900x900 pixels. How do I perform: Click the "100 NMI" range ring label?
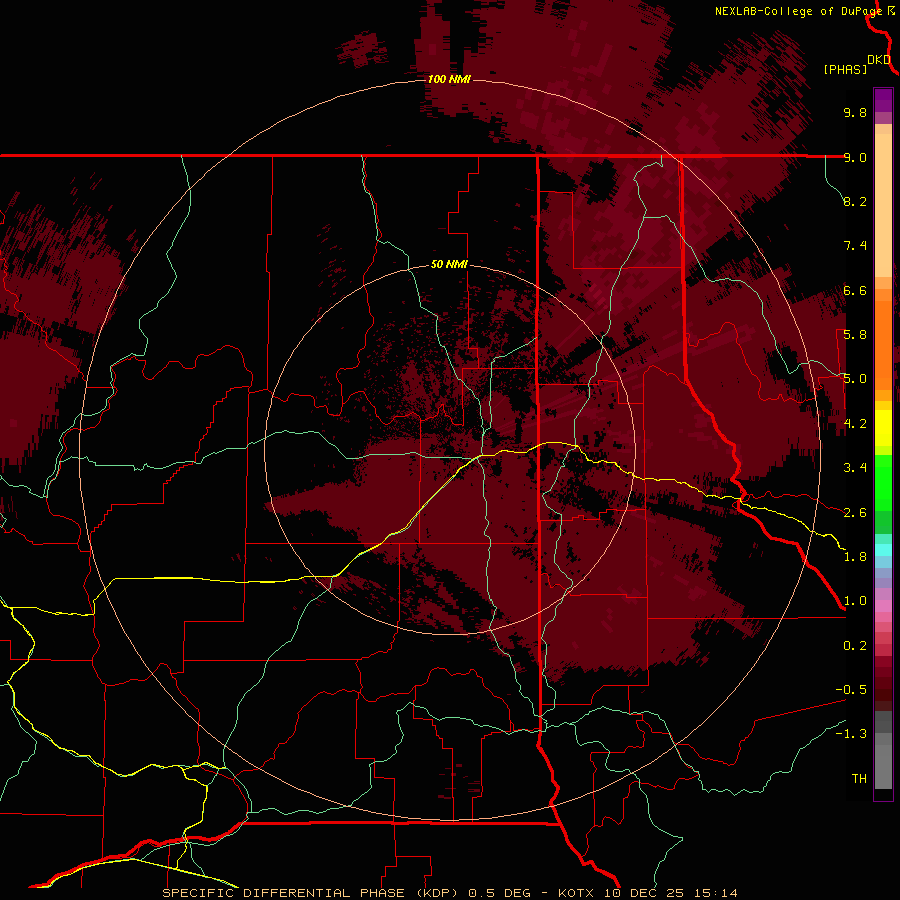coord(449,79)
